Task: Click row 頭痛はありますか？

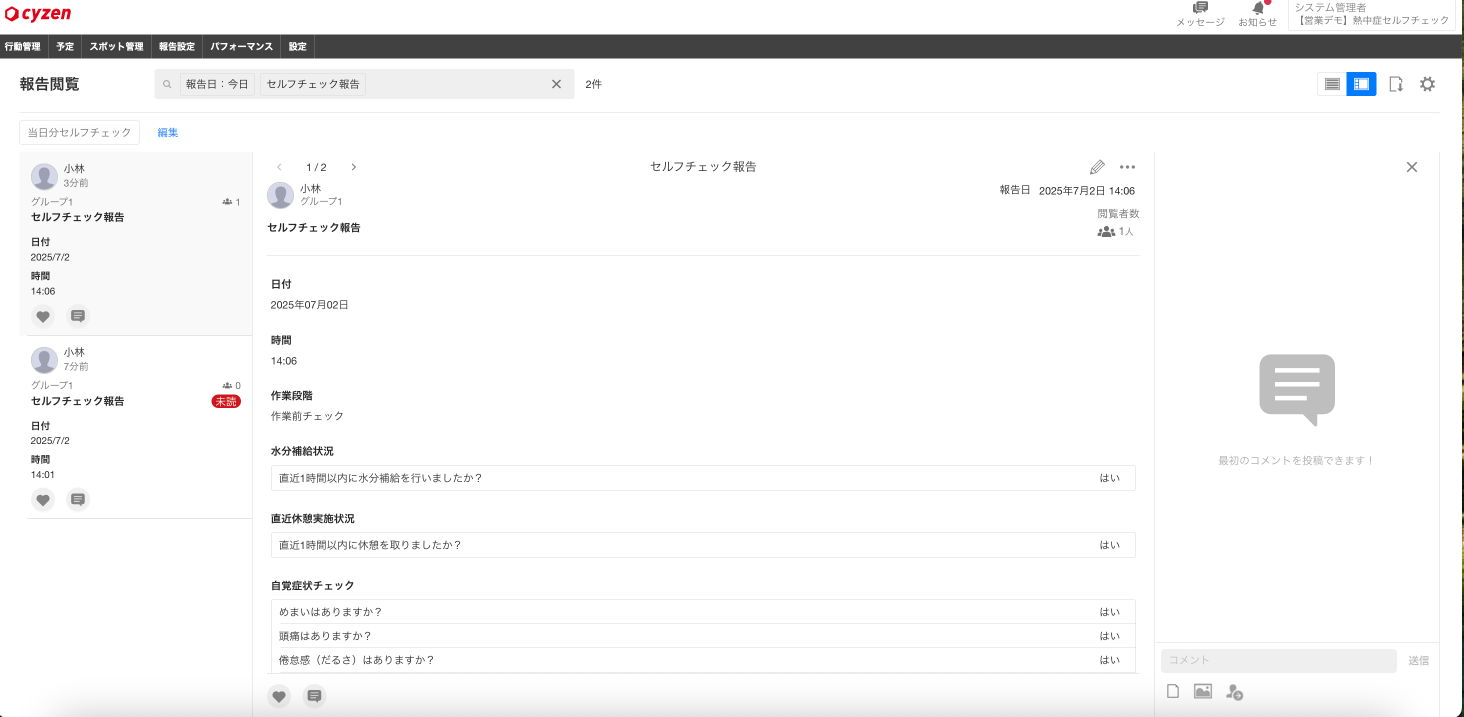Action: 703,636
